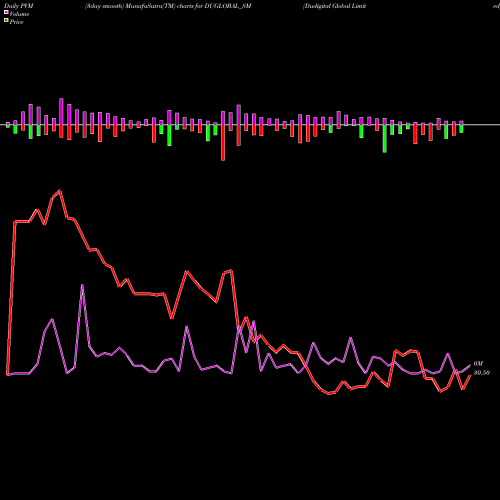Click the 'Dudigital Global Limit' company name
Viewport: 500px width, 500px height.
[335, 6]
